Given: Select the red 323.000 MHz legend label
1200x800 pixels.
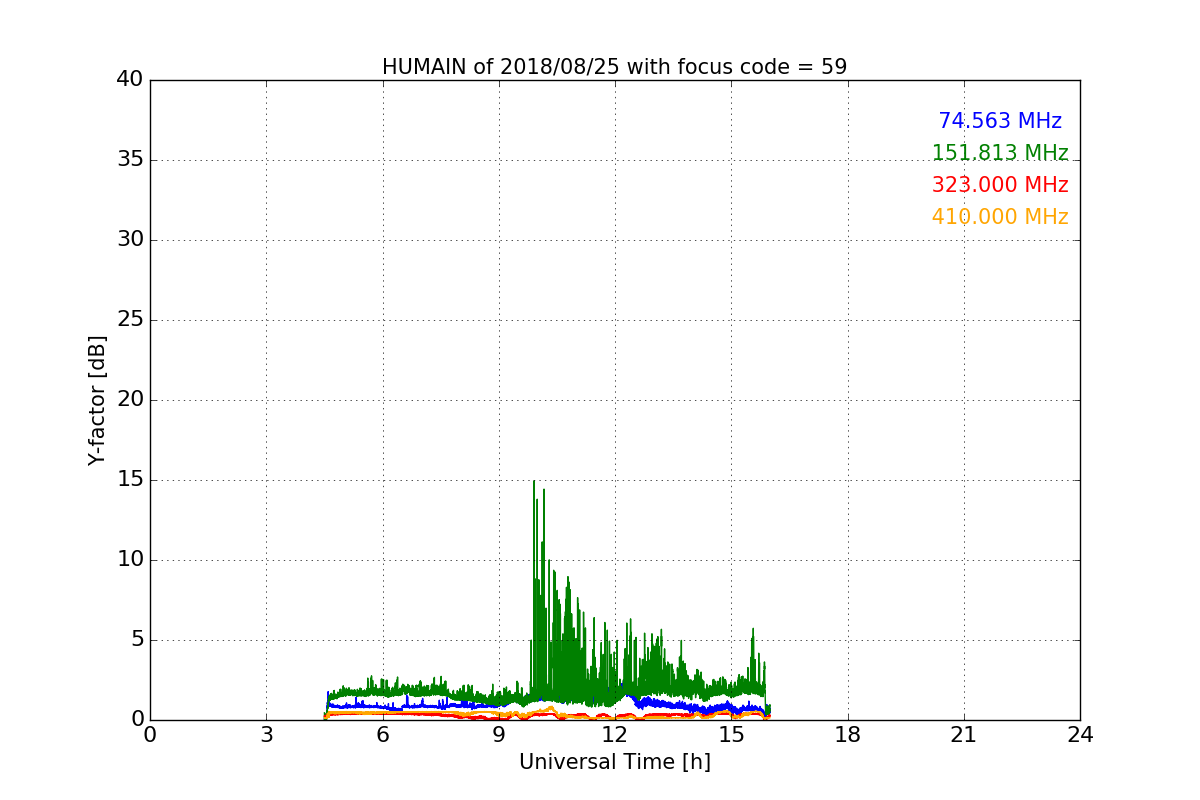Looking at the screenshot, I should (x=1000, y=185).
